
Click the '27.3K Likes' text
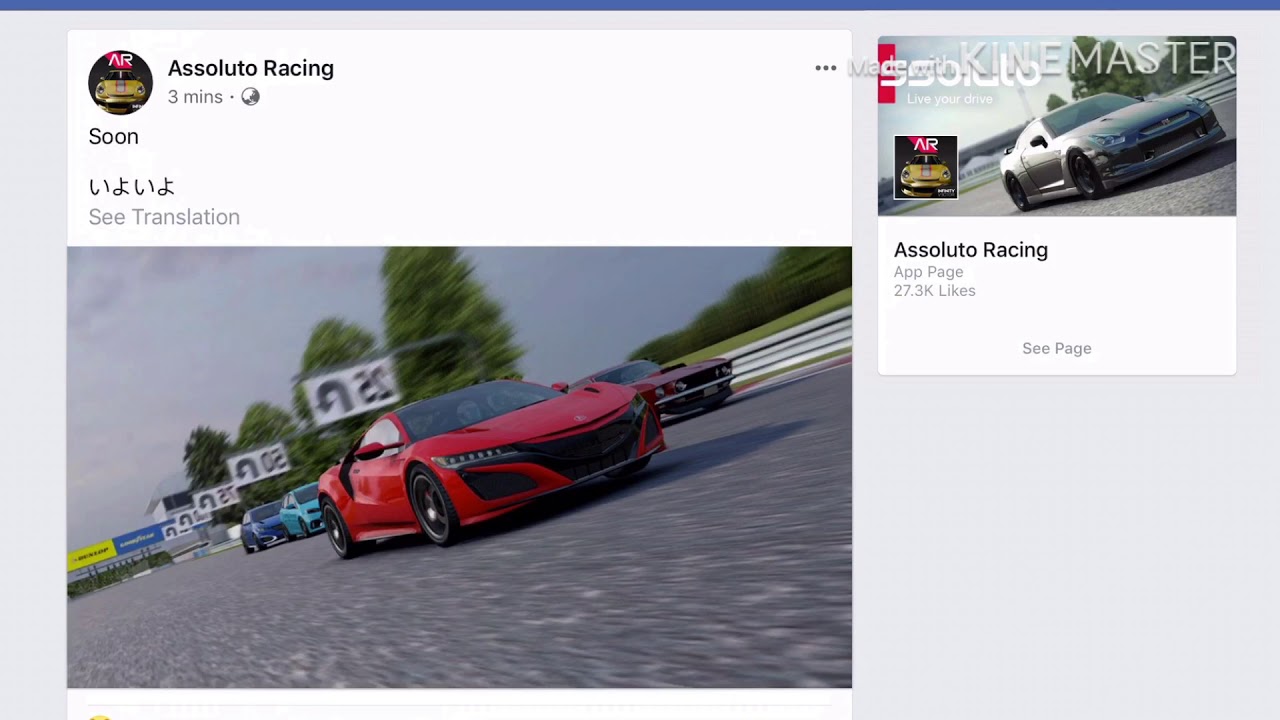pos(935,291)
